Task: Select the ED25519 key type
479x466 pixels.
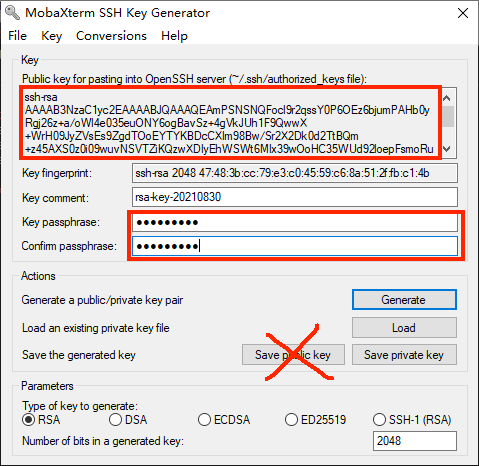Action: 291,420
